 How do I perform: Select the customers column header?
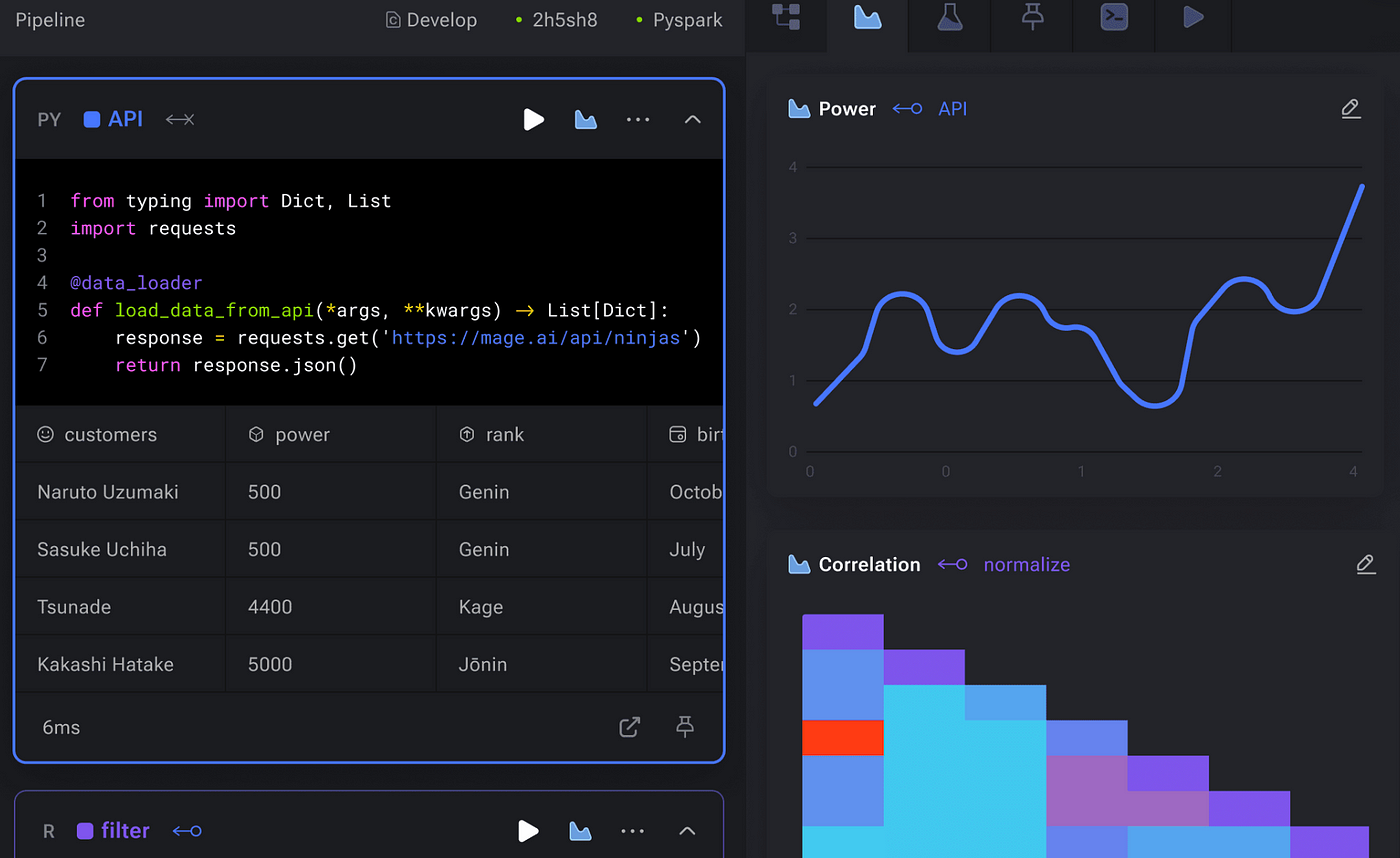pyautogui.click(x=97, y=435)
